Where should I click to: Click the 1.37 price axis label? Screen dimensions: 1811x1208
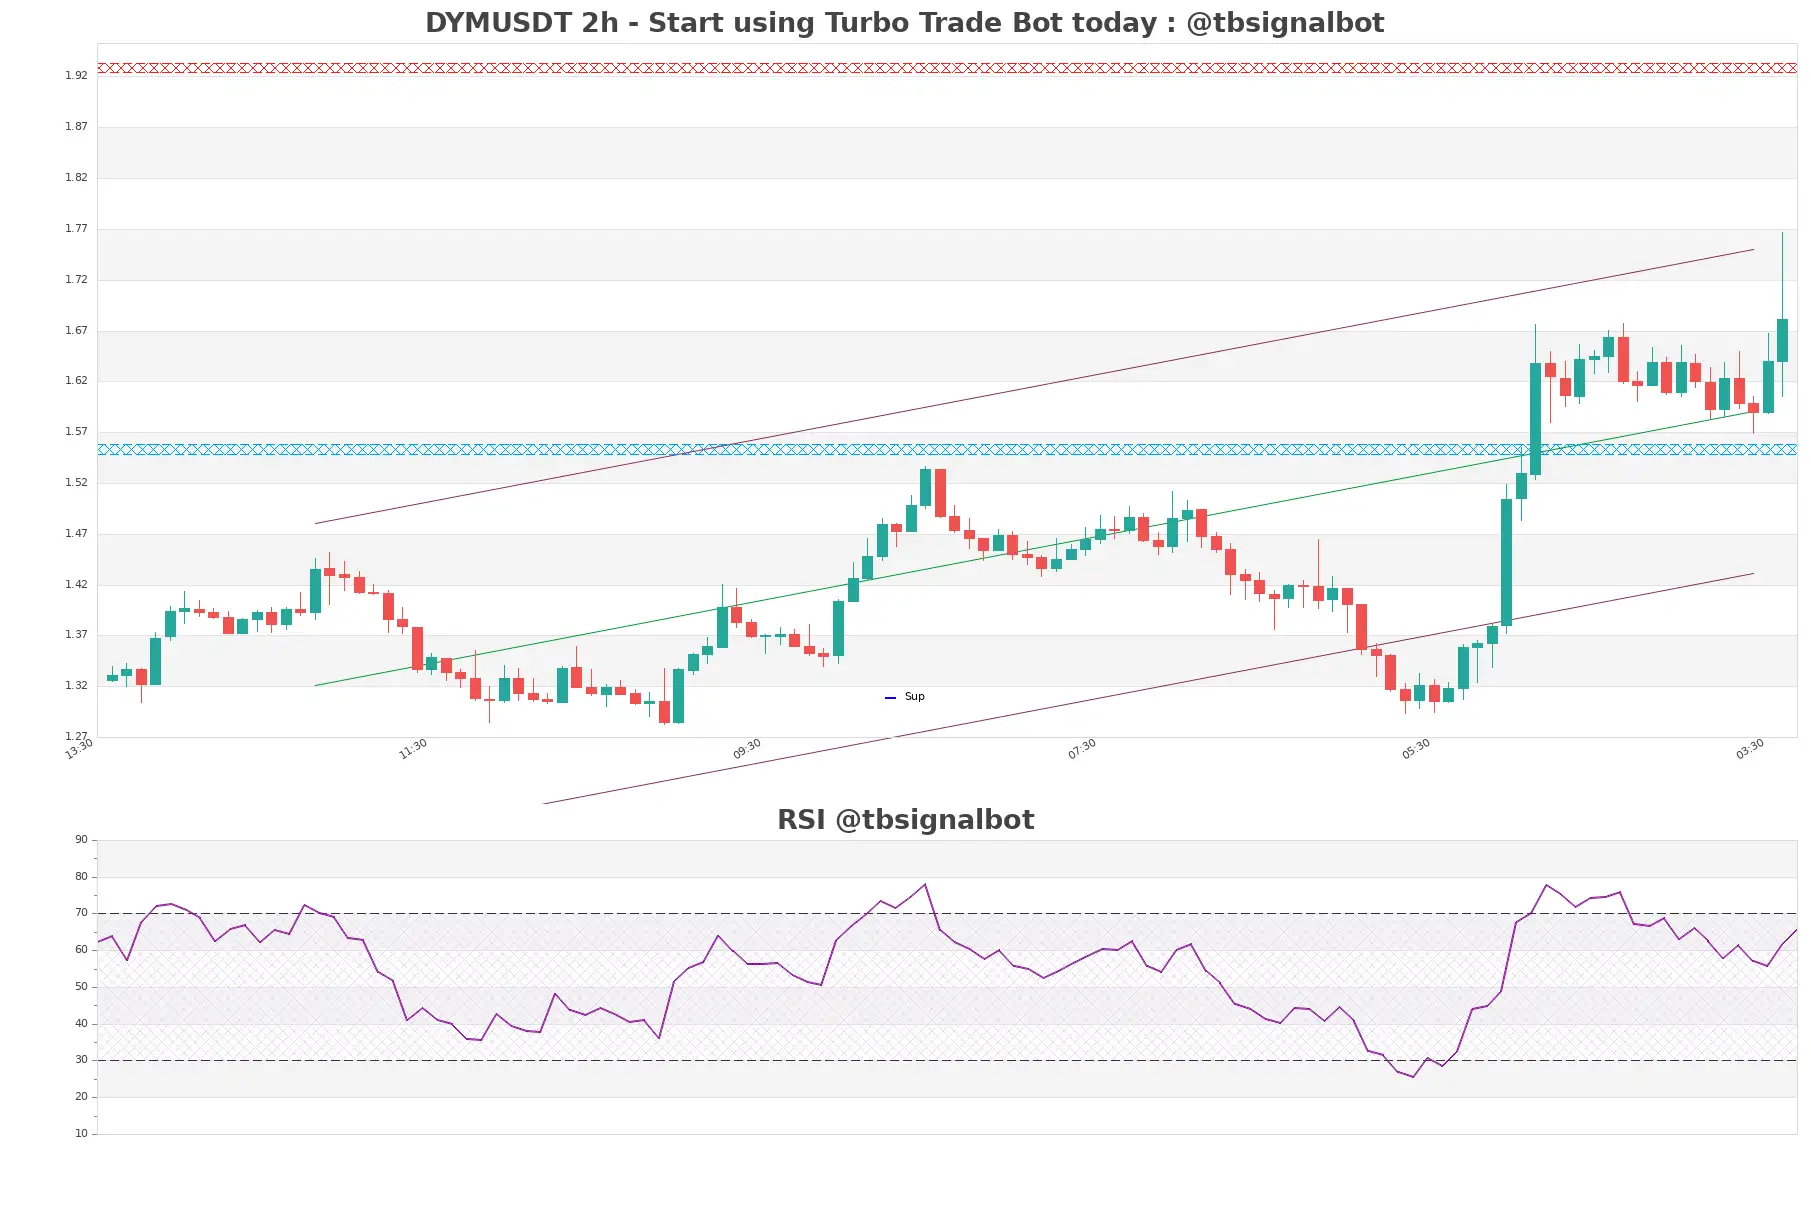click(x=76, y=635)
